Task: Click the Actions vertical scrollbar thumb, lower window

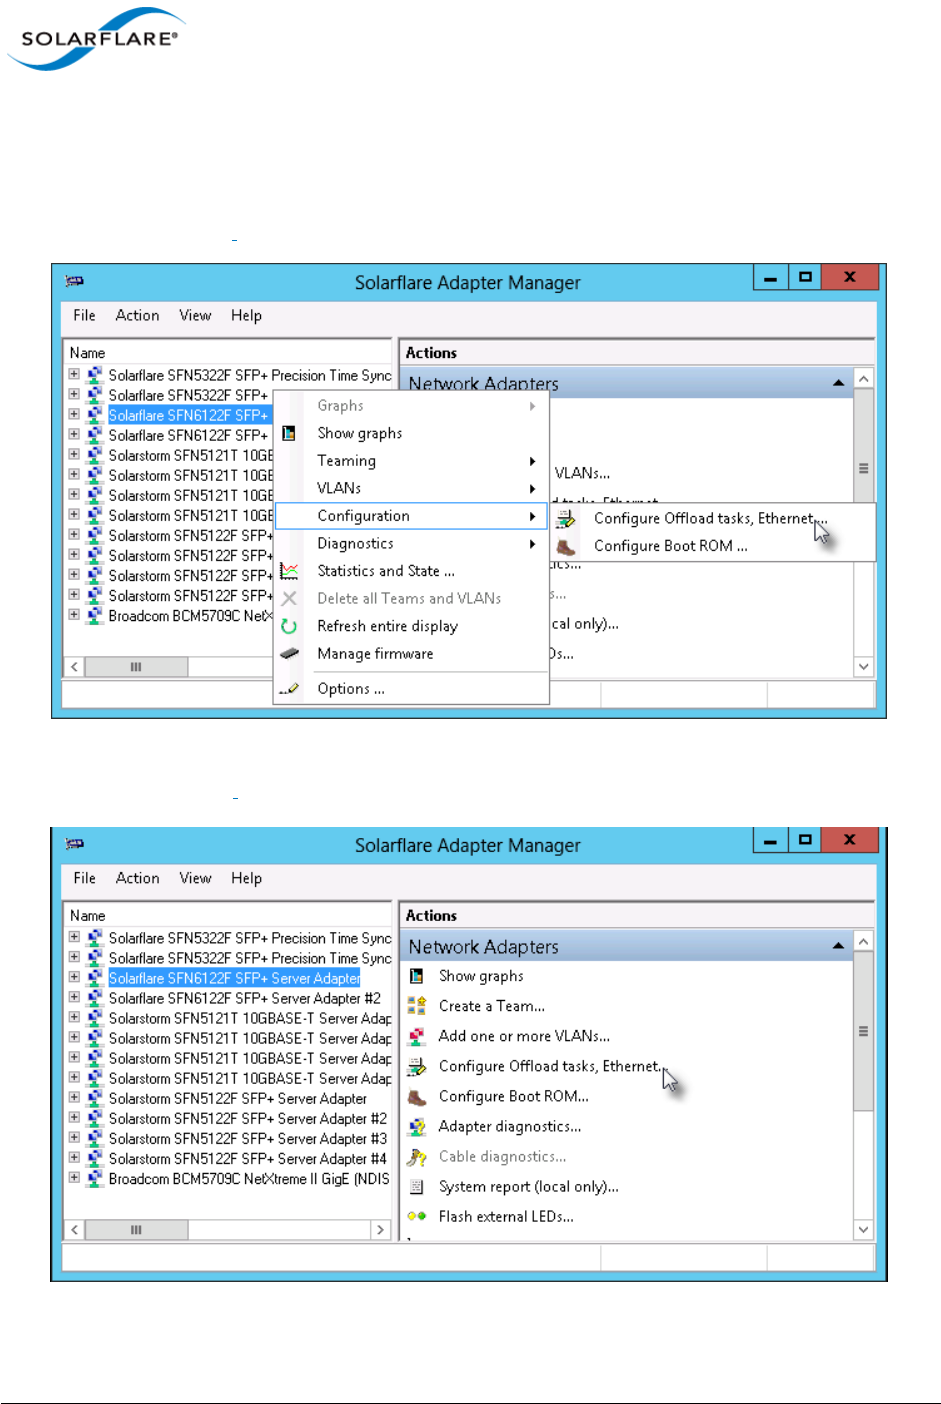Action: pyautogui.click(x=864, y=1031)
